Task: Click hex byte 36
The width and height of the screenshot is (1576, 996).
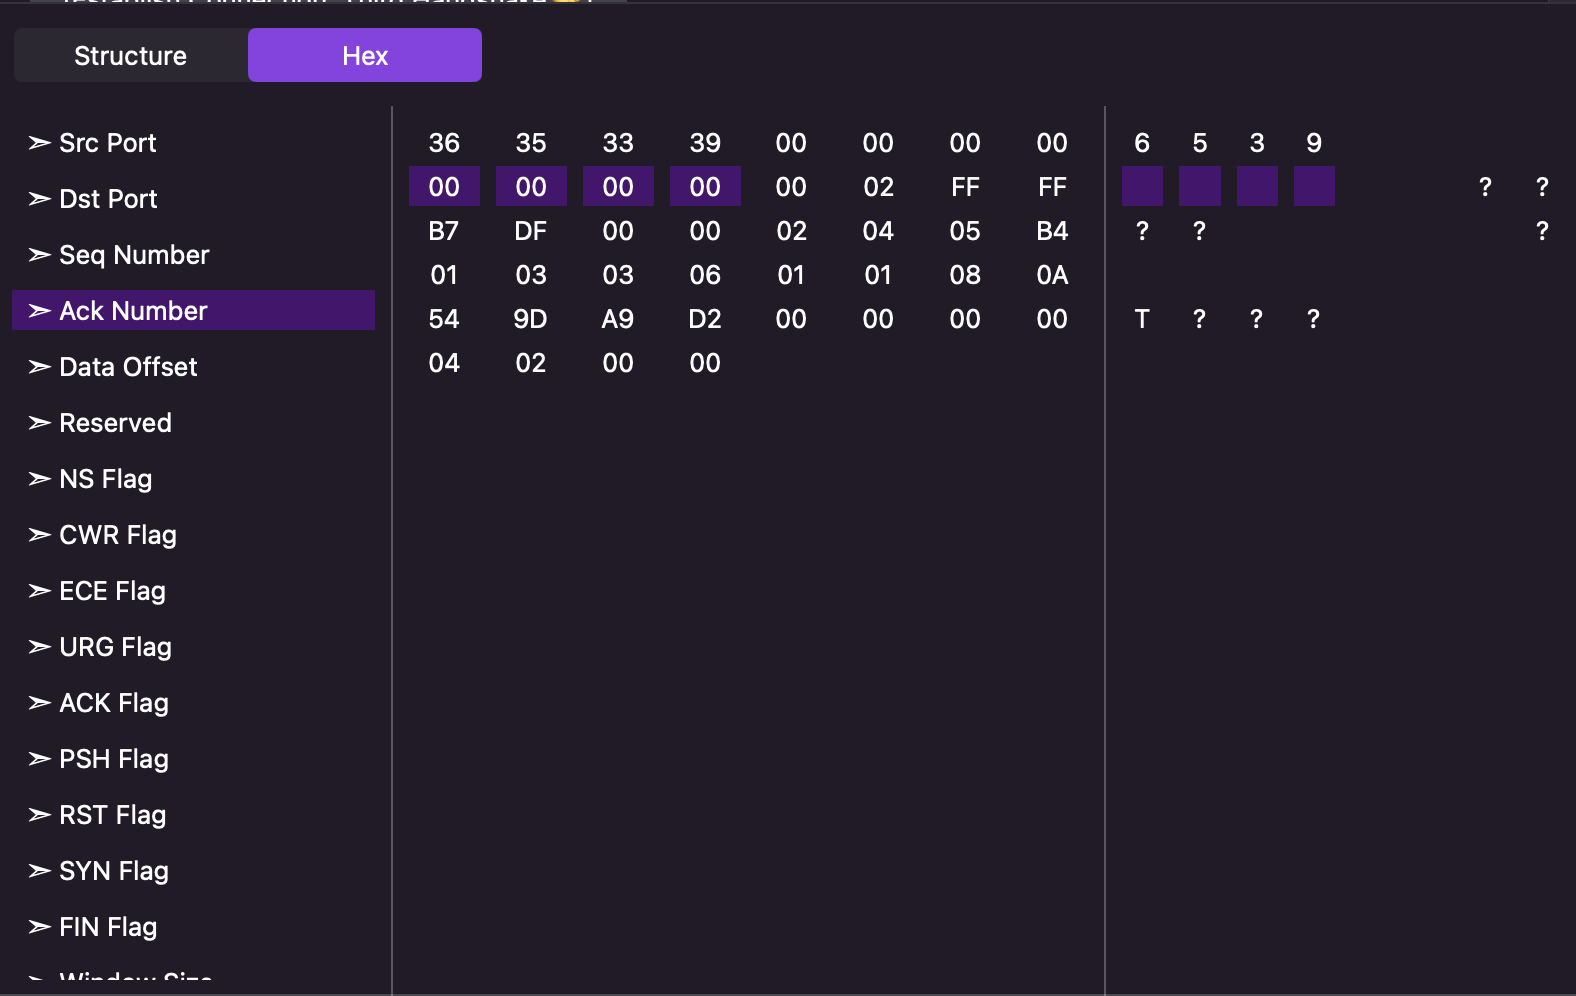Action: [x=444, y=143]
